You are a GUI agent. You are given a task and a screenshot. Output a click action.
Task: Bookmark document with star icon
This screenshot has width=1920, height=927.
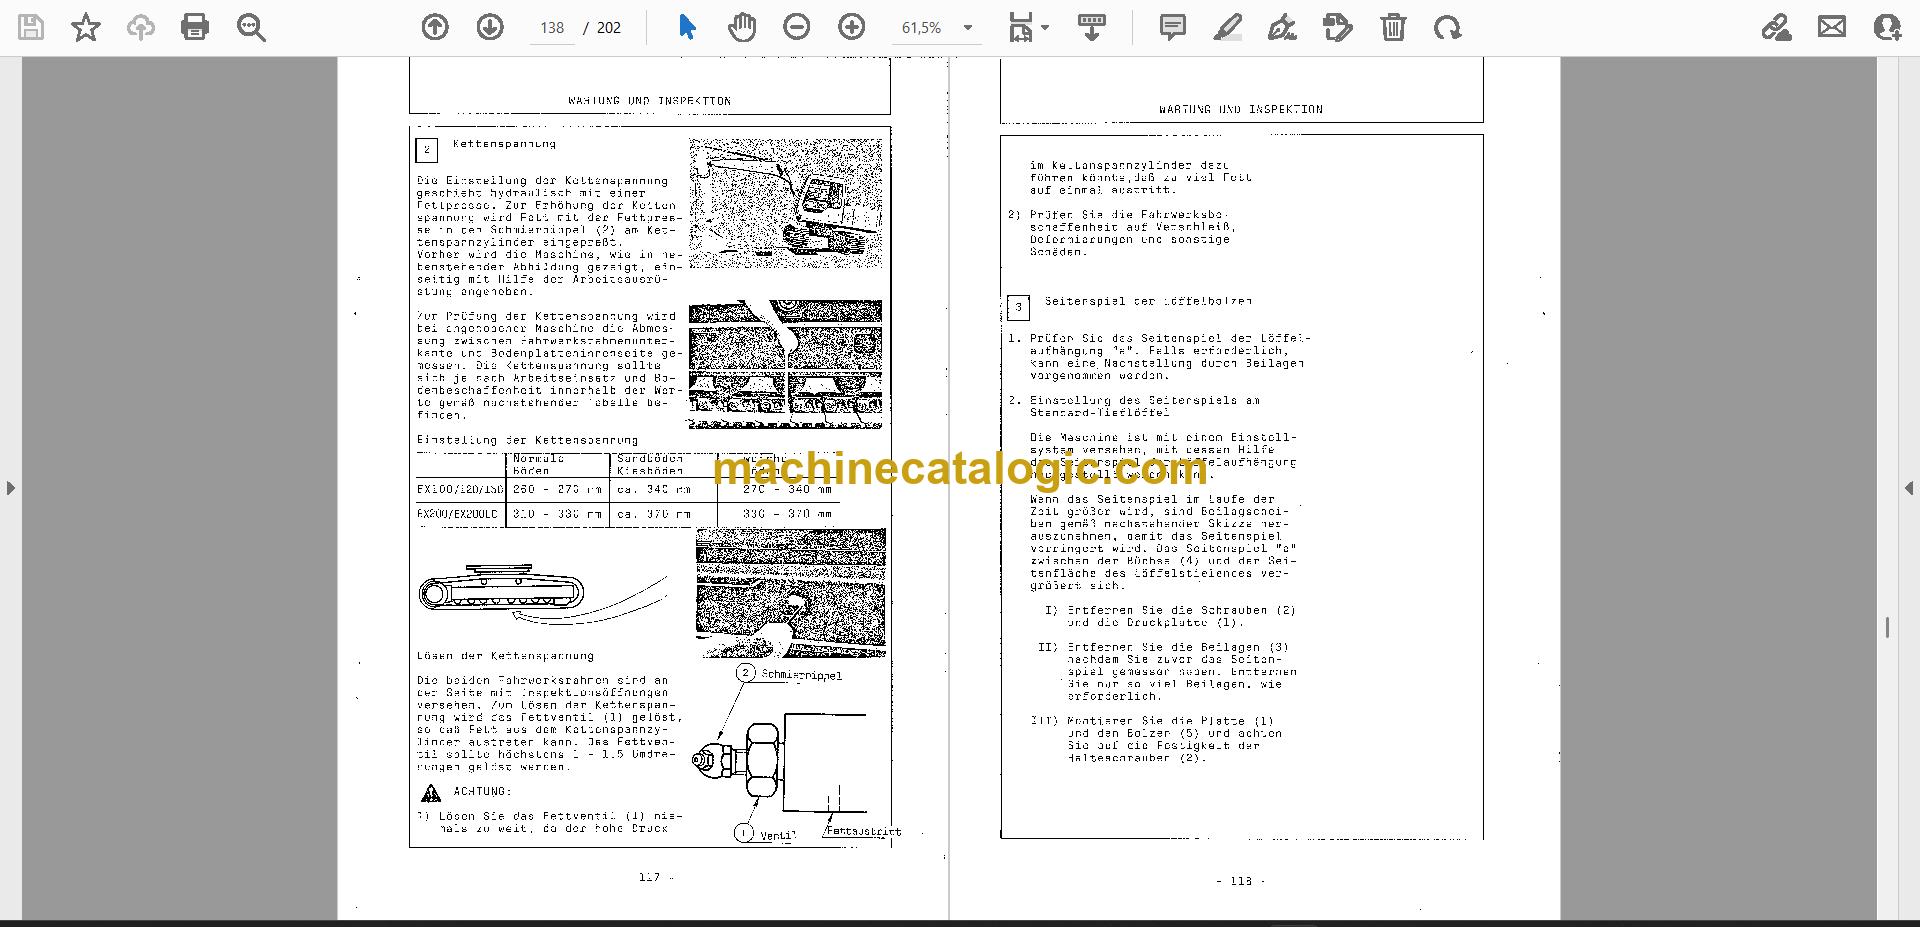[x=86, y=27]
